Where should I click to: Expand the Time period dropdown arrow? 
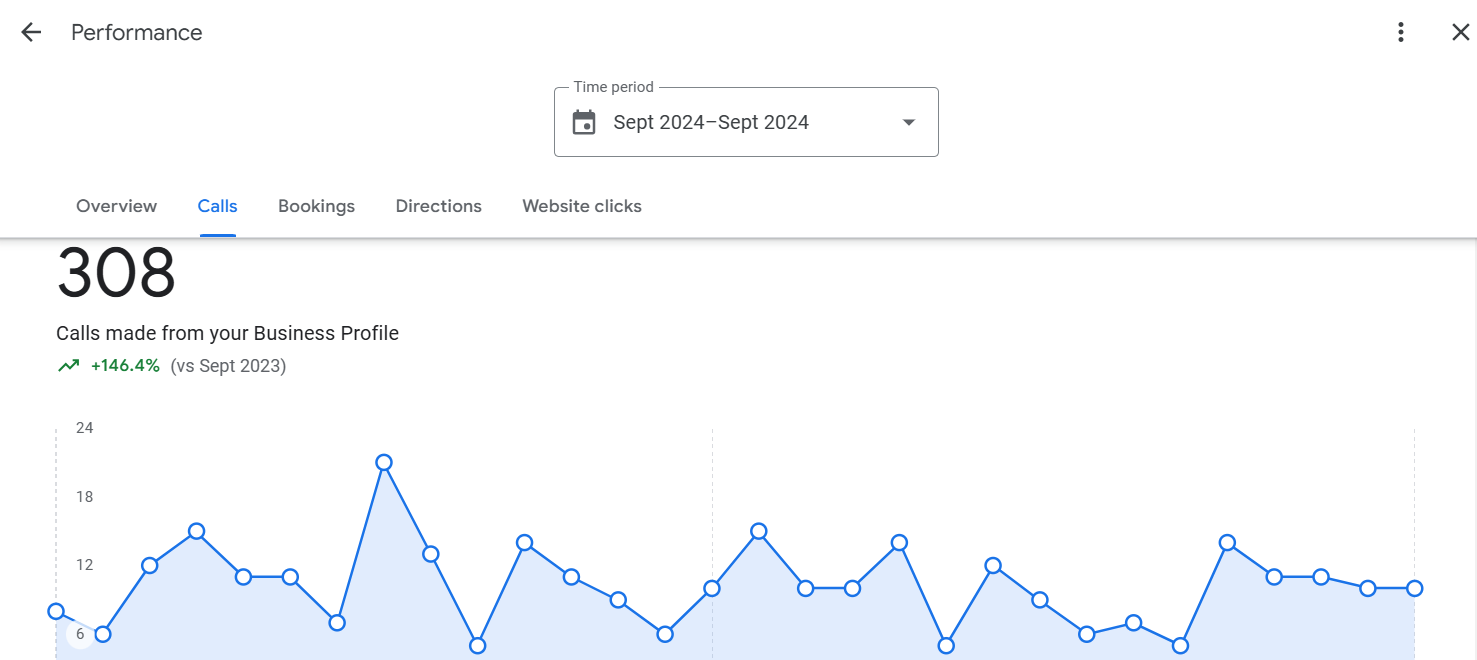coord(908,123)
